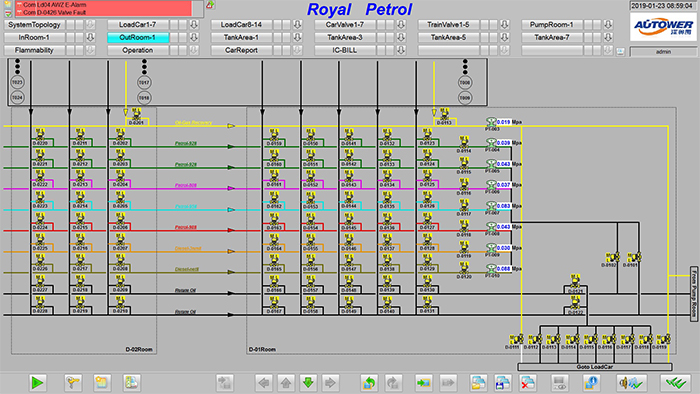The width and height of the screenshot is (700, 394).
Task: Click the speaker alarm acknowledge icon
Action: pos(632,382)
